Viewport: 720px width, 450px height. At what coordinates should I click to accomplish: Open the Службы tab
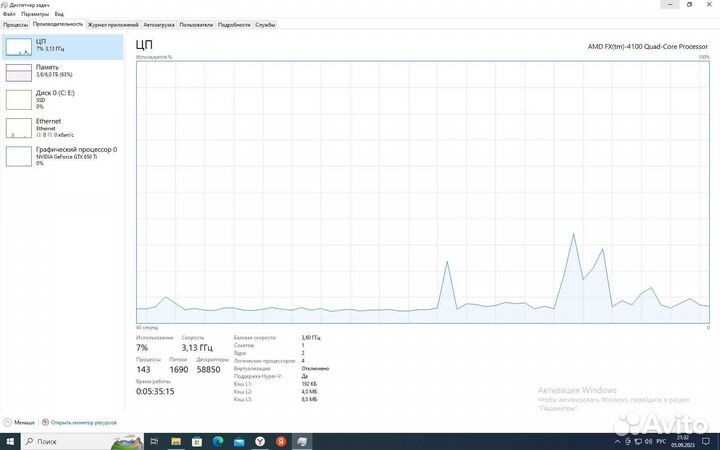click(265, 24)
